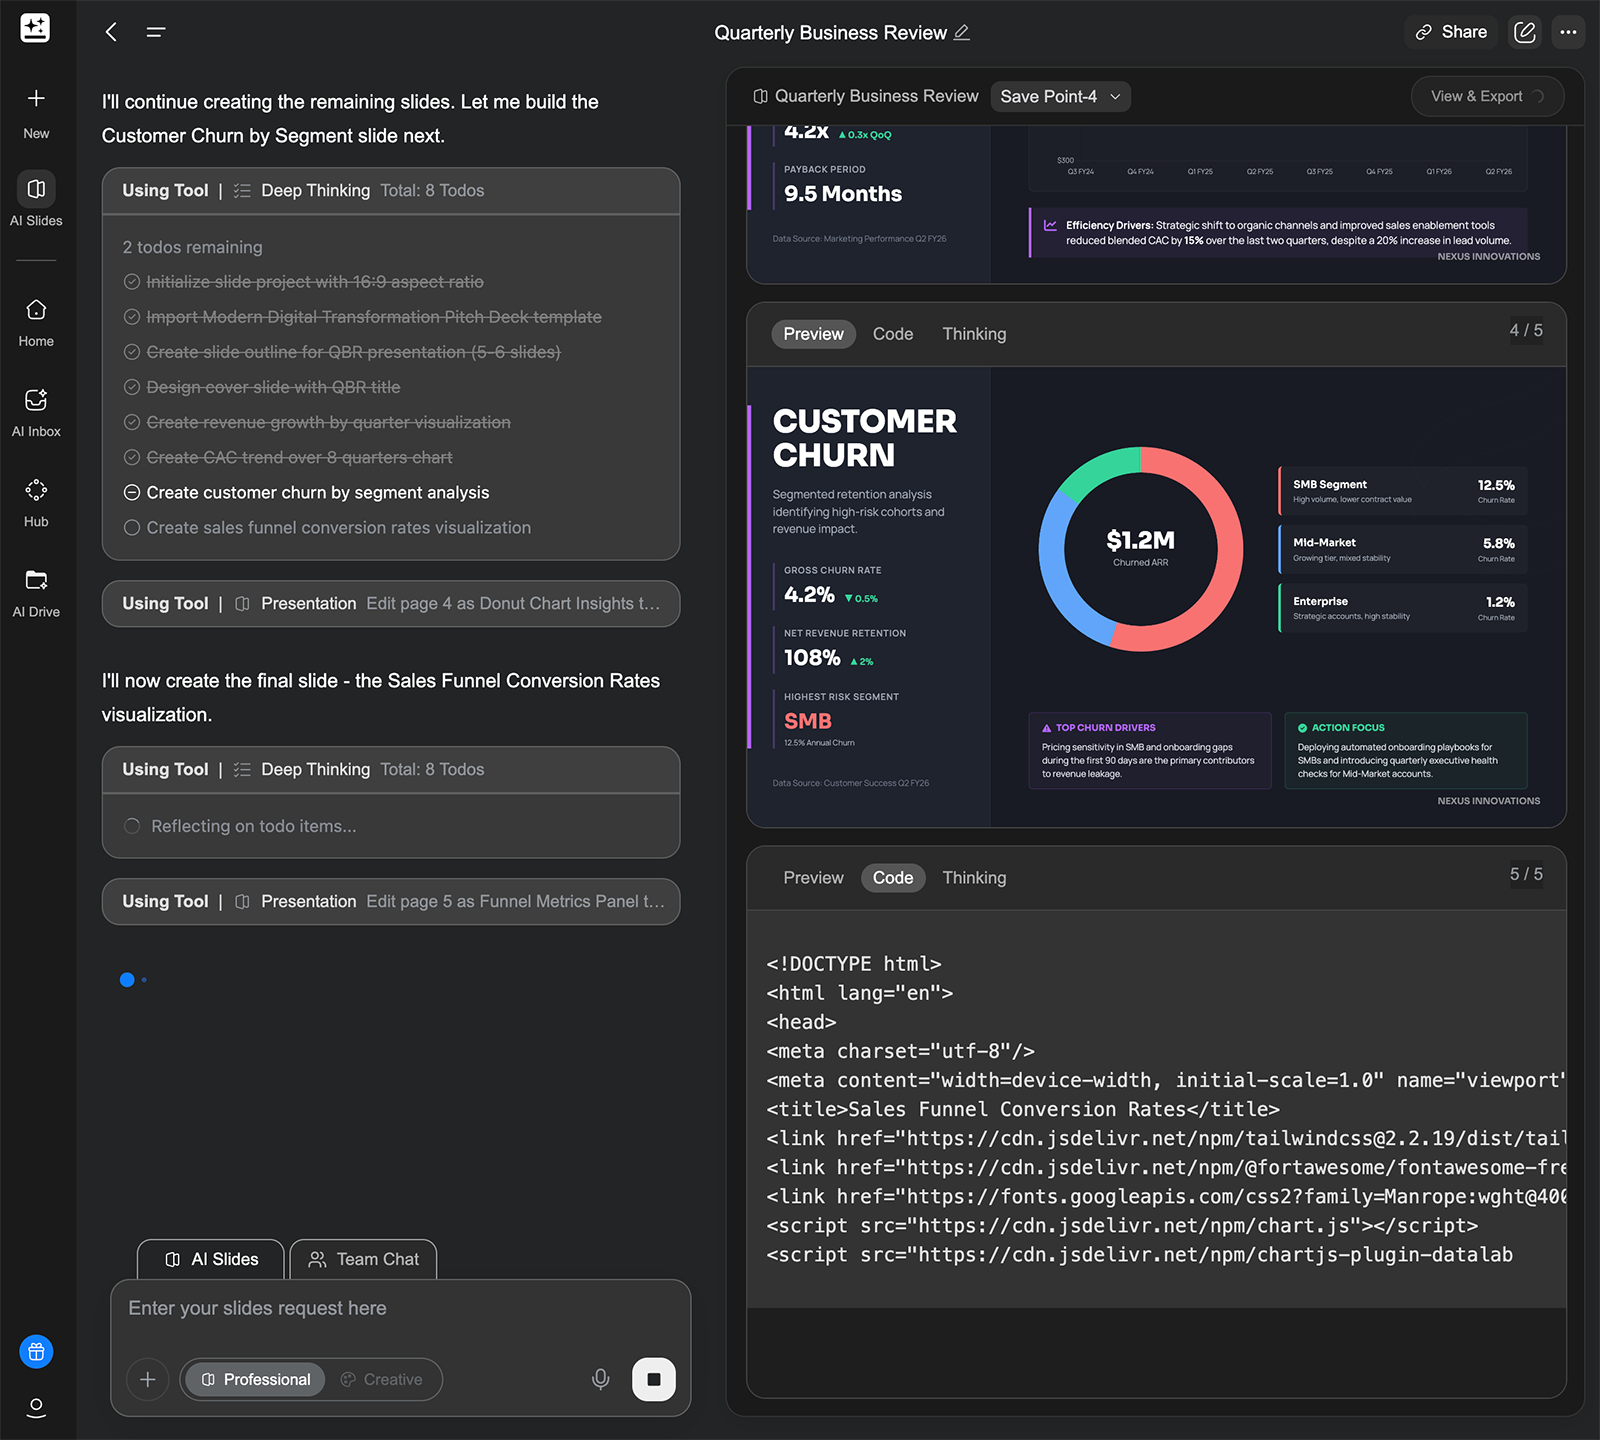
Task: Open the gift rewards icon
Action: click(36, 1352)
